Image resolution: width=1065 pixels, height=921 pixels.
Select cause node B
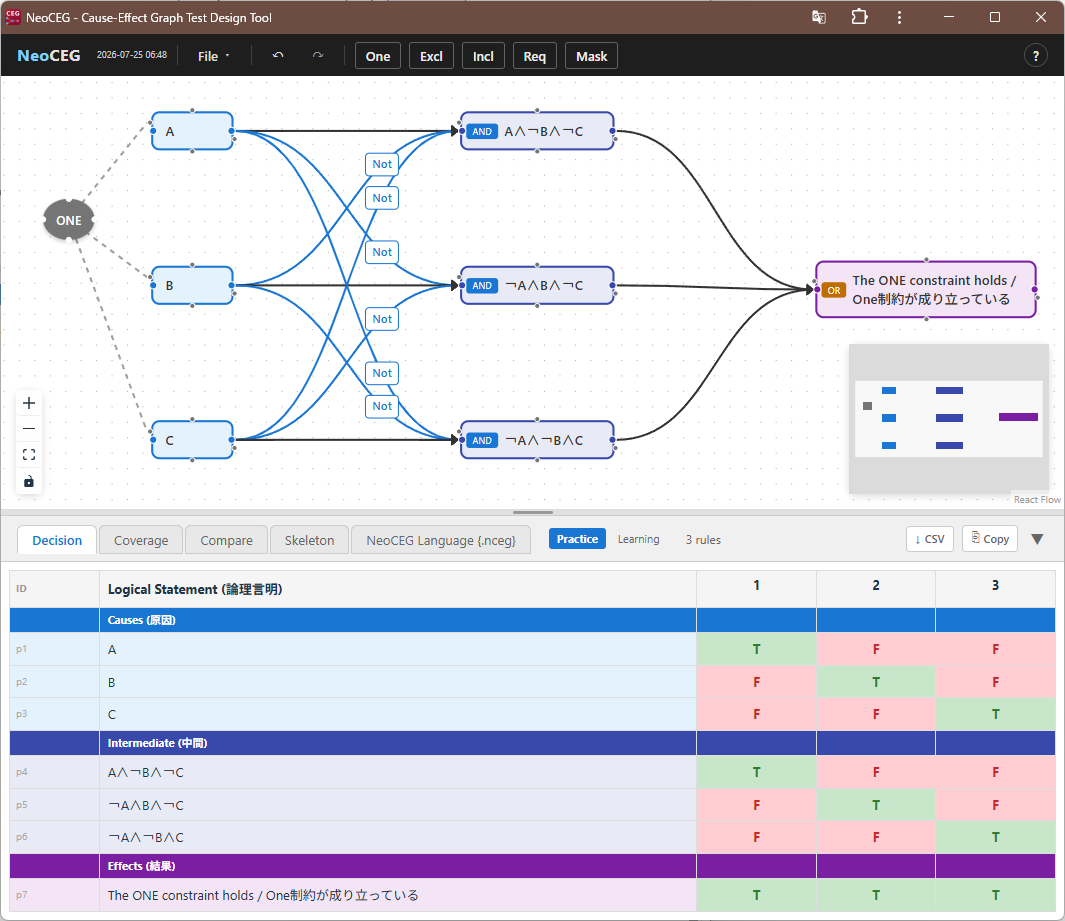(x=192, y=285)
